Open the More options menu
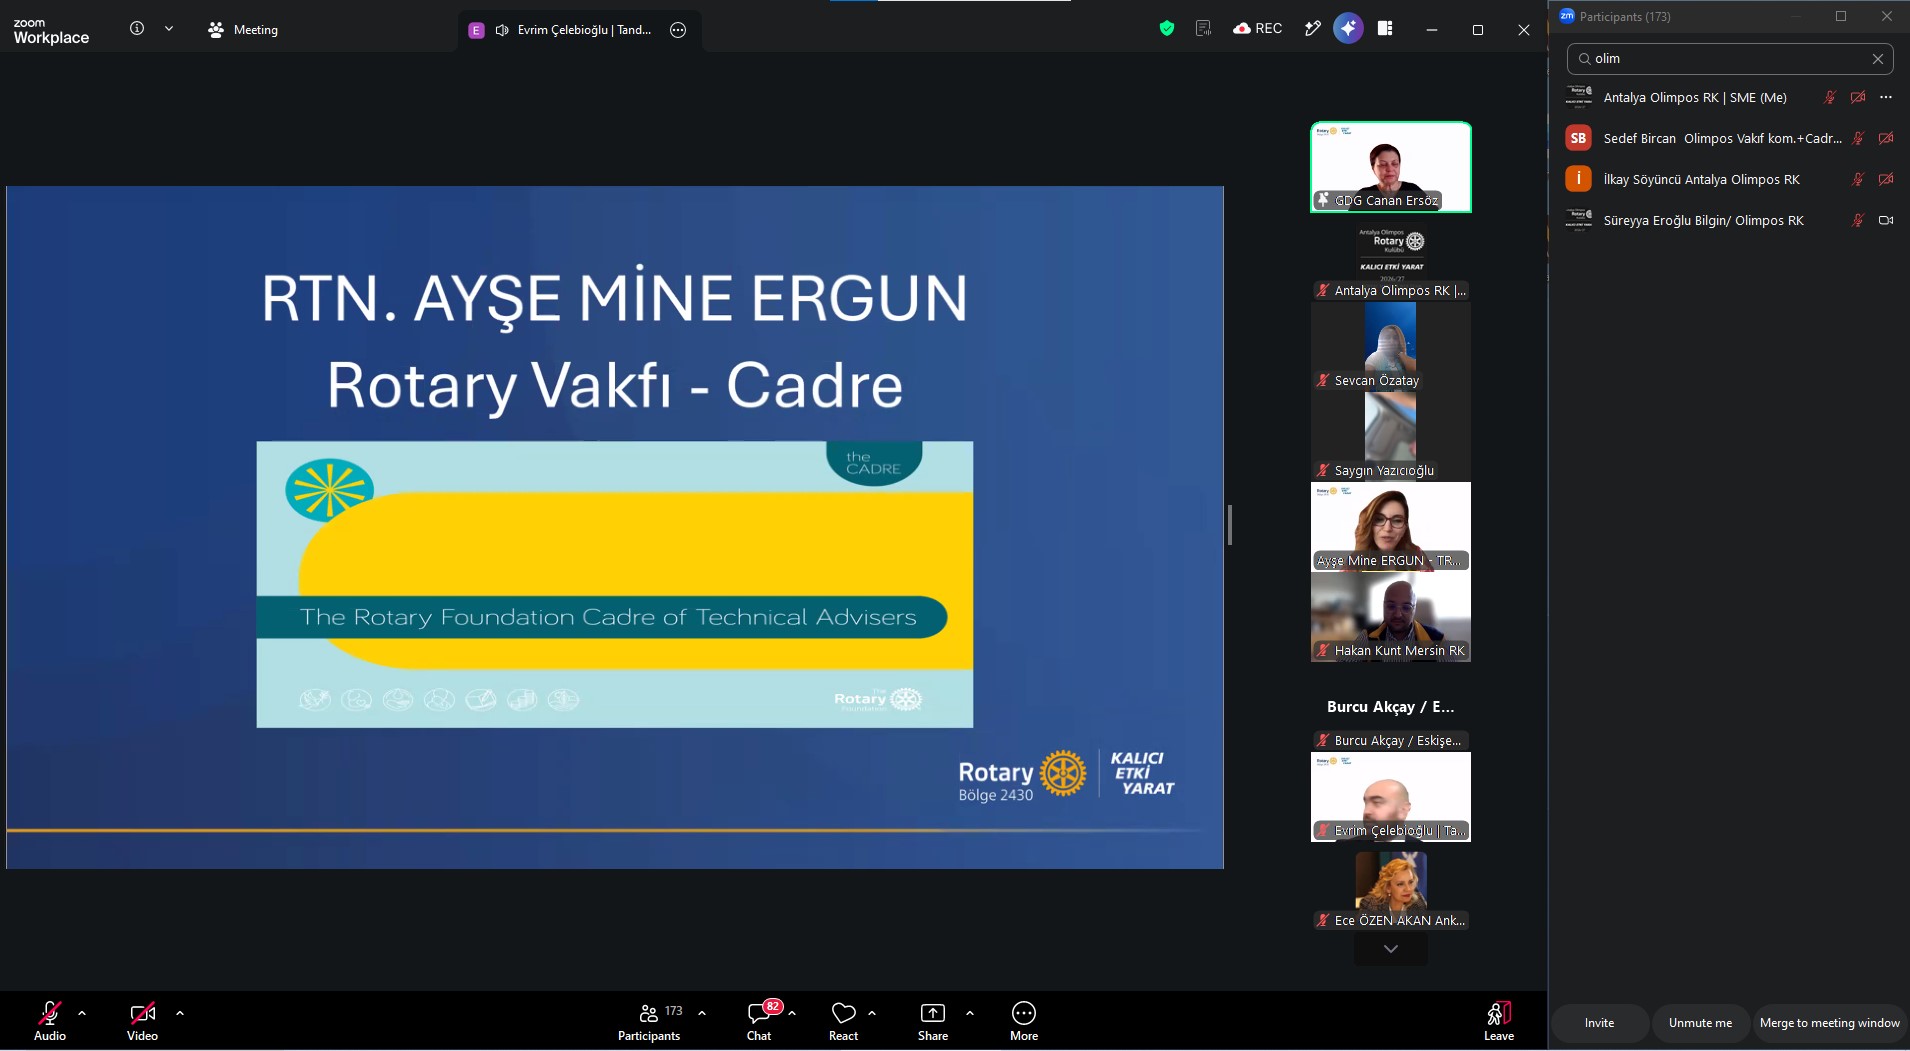The height and width of the screenshot is (1051, 1910). click(x=1024, y=1021)
